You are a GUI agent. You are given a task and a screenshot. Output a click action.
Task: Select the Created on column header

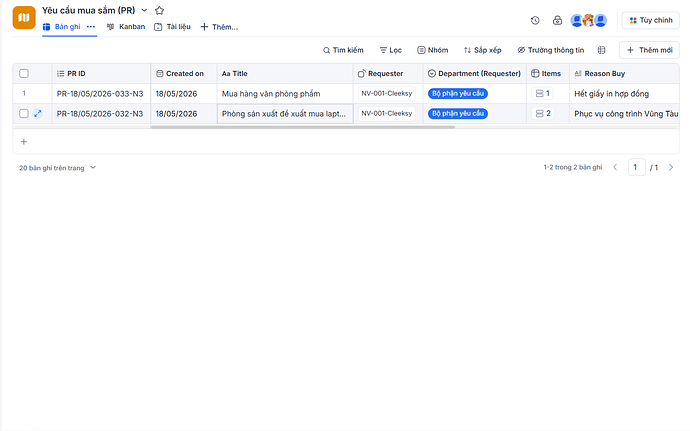click(184, 74)
